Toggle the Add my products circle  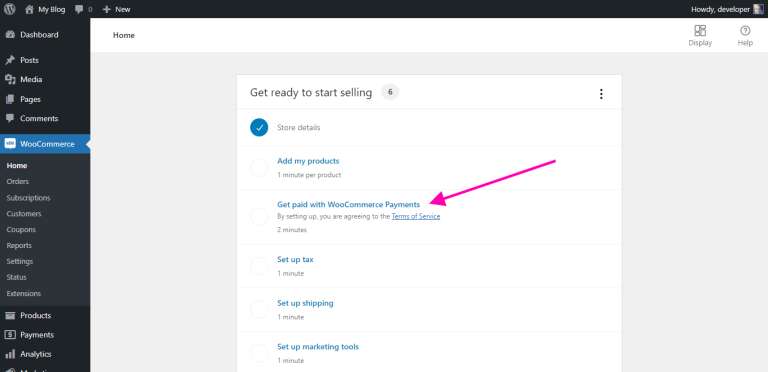click(259, 168)
